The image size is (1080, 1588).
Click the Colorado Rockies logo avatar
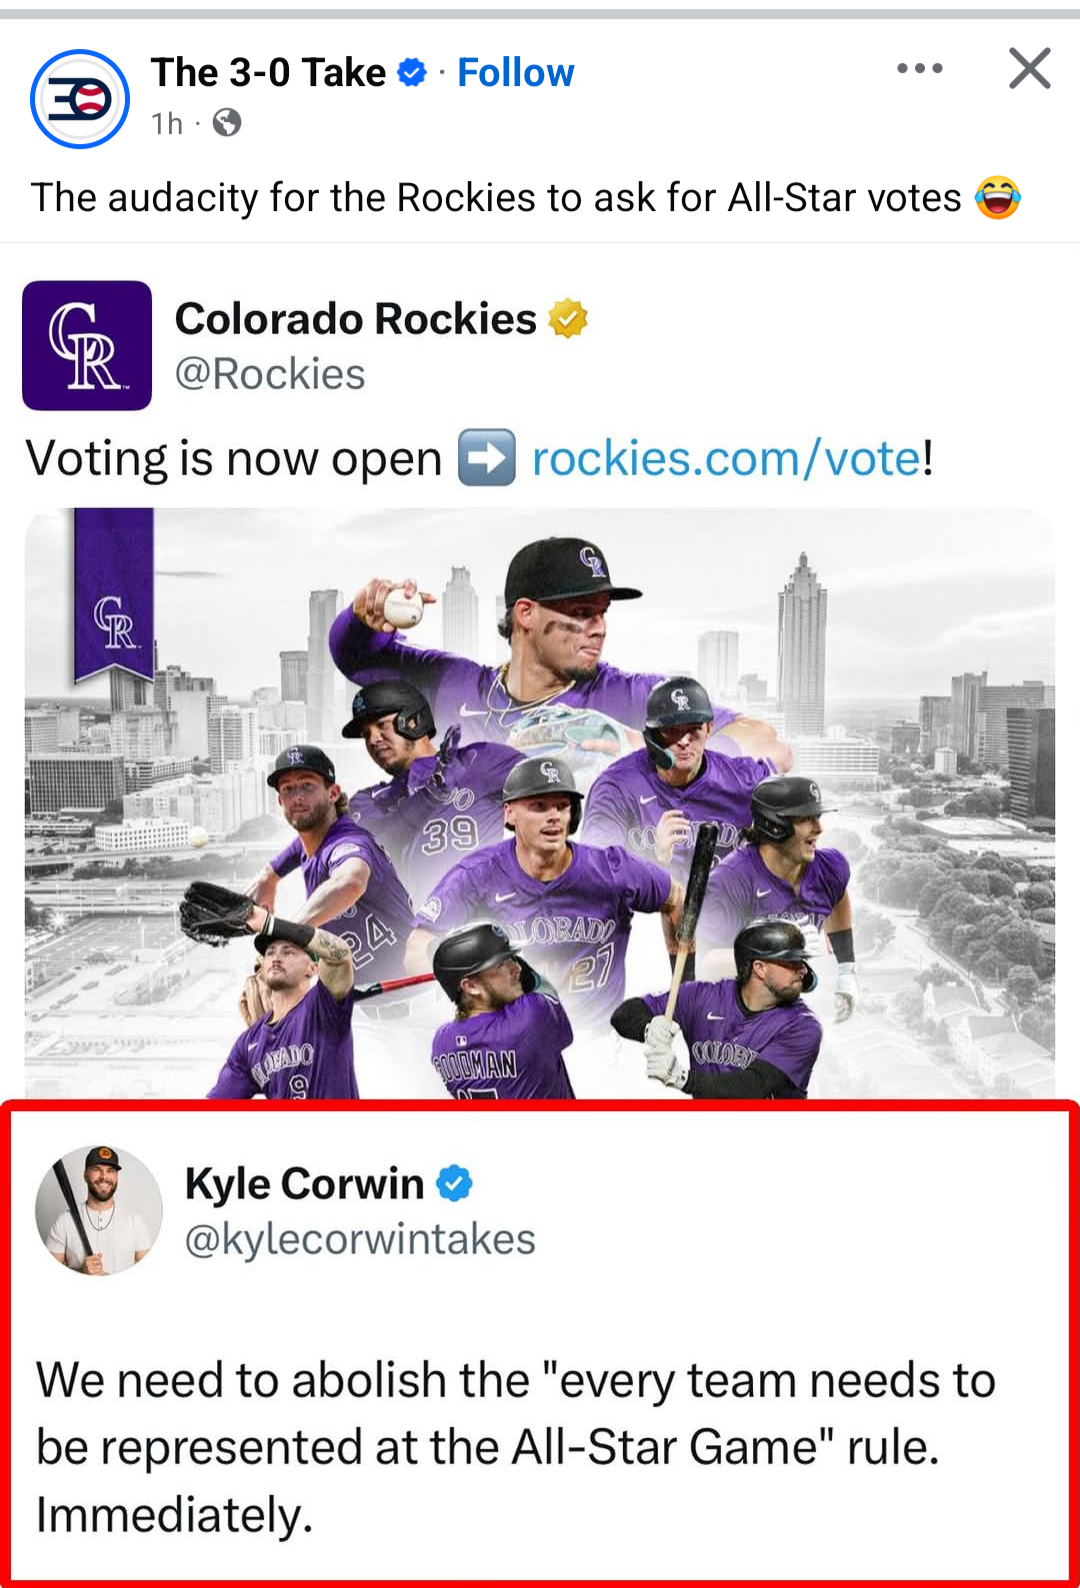coord(87,345)
